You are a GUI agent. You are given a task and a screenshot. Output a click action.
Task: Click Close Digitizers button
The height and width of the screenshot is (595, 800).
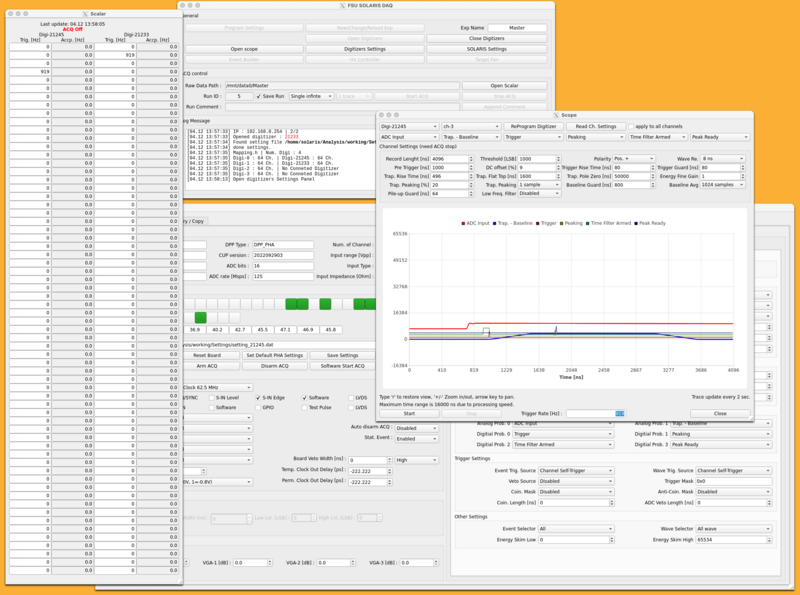[487, 38]
